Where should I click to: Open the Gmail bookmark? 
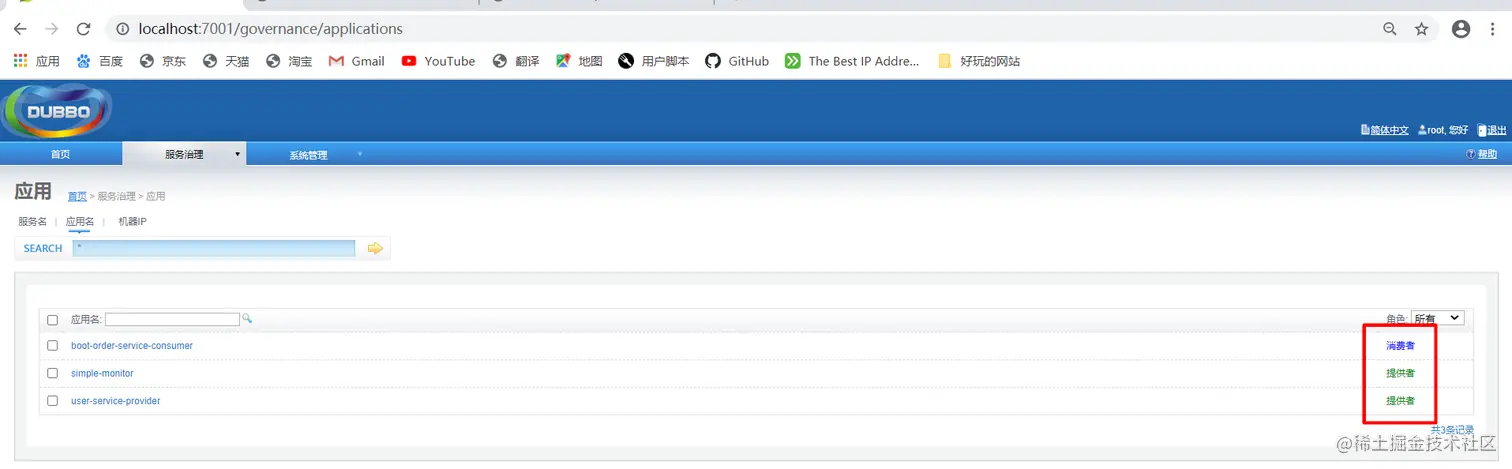pos(357,61)
